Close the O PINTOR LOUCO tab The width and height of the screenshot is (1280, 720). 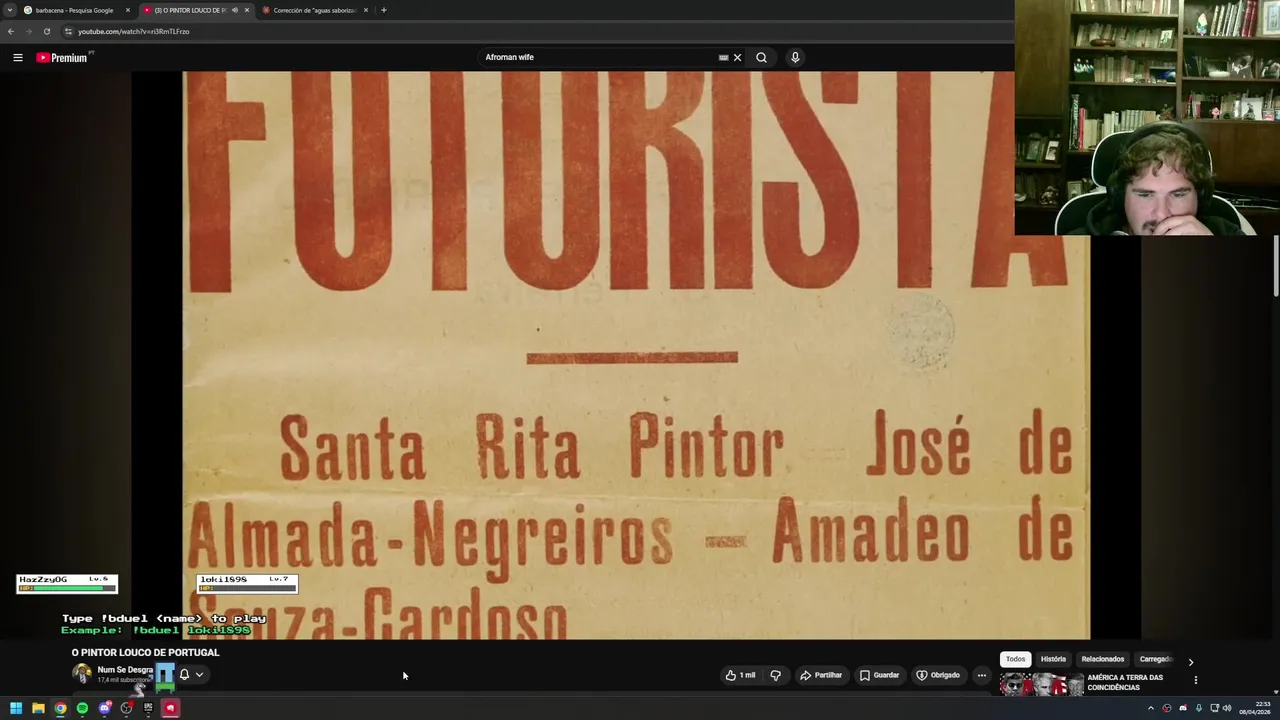[x=247, y=10]
